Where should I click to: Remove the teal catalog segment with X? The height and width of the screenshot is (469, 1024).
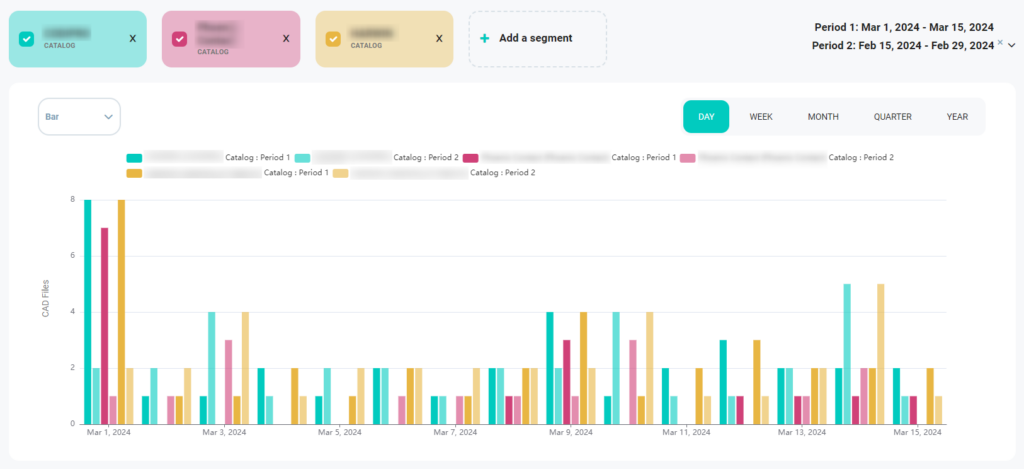(133, 39)
